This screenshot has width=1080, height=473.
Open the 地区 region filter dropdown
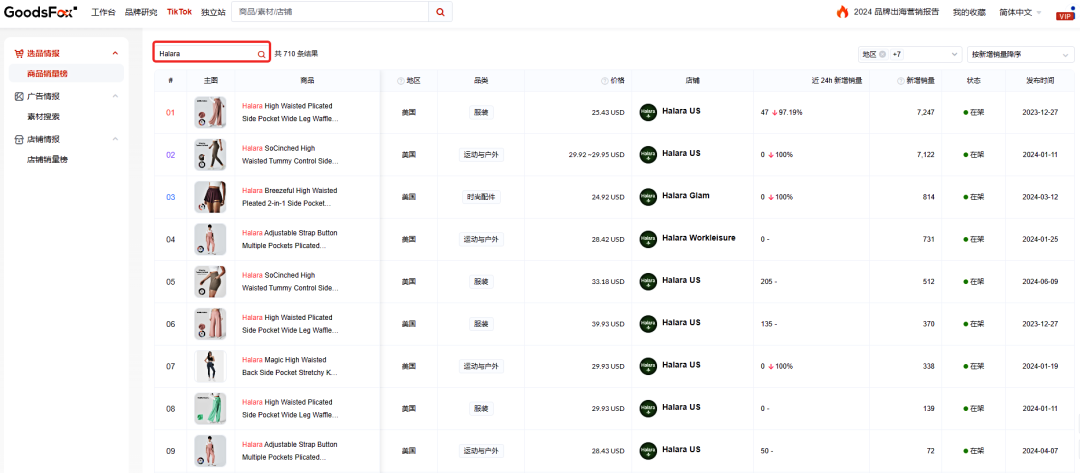(x=910, y=54)
